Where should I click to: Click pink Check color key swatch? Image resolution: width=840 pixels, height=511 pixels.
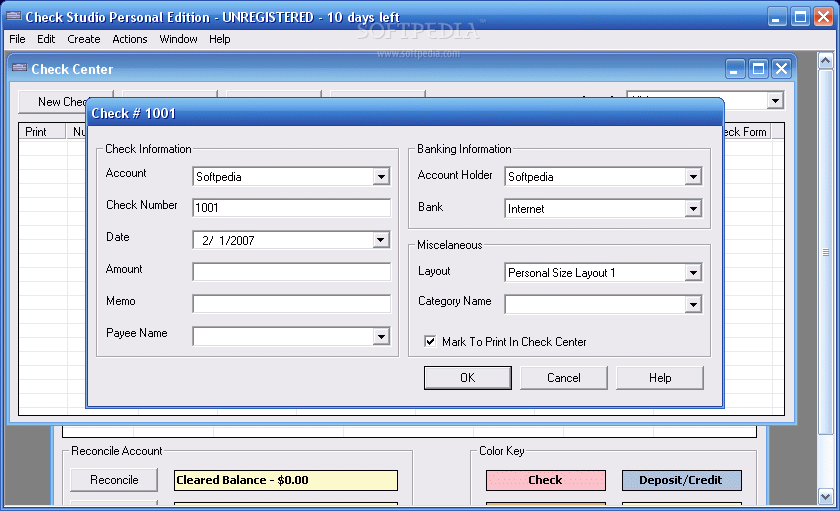545,480
